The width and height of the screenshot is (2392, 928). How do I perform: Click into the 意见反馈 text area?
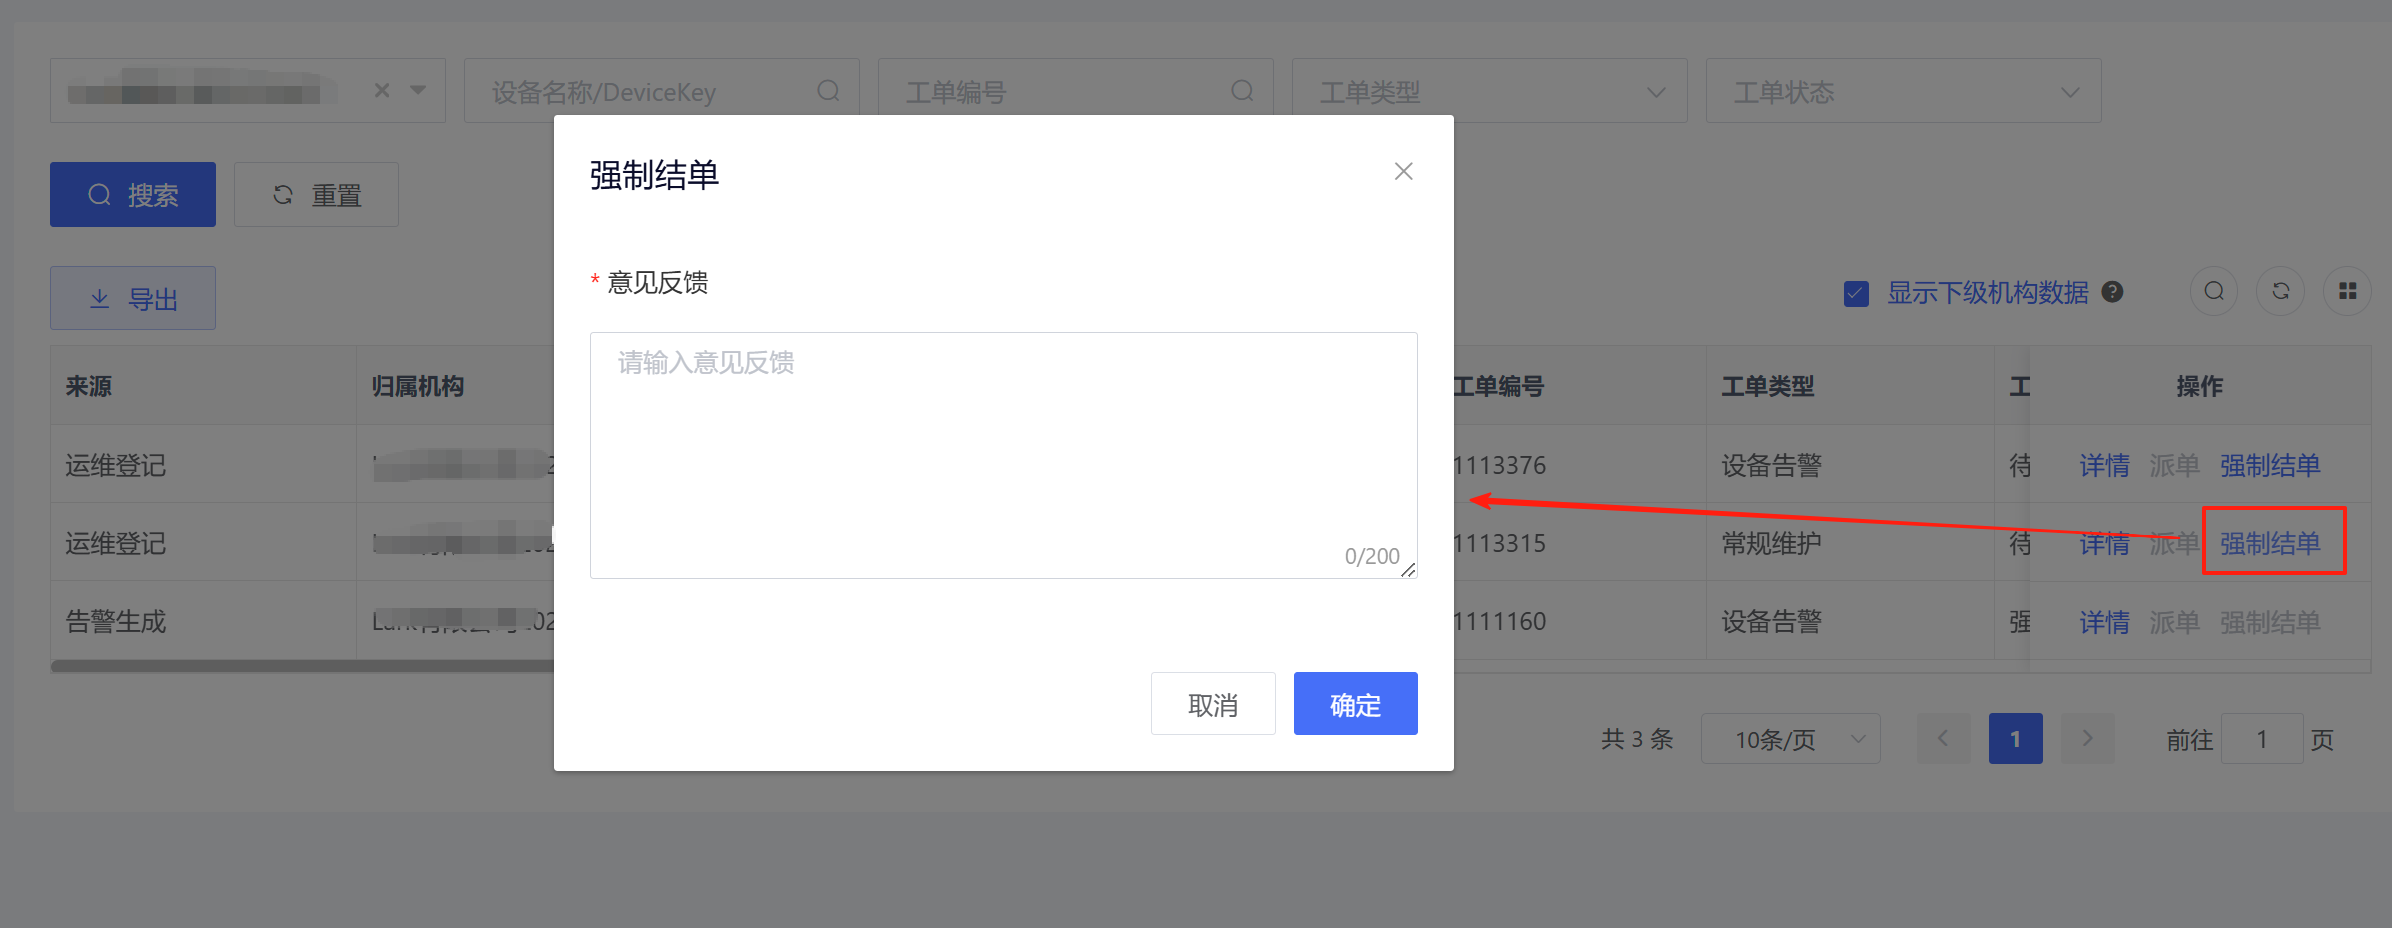pyautogui.click(x=1003, y=455)
